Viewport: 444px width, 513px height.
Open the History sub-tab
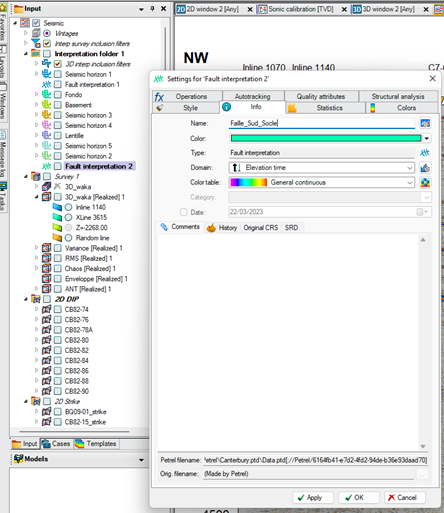(x=222, y=228)
